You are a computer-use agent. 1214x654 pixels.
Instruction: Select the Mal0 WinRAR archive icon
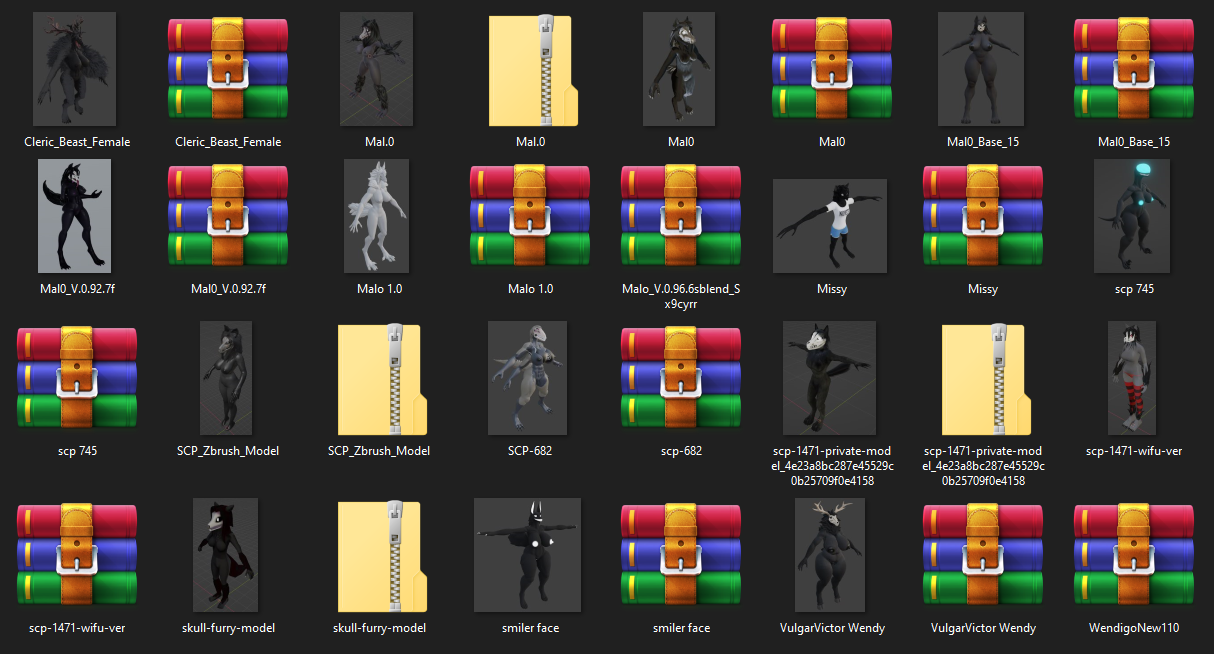832,69
